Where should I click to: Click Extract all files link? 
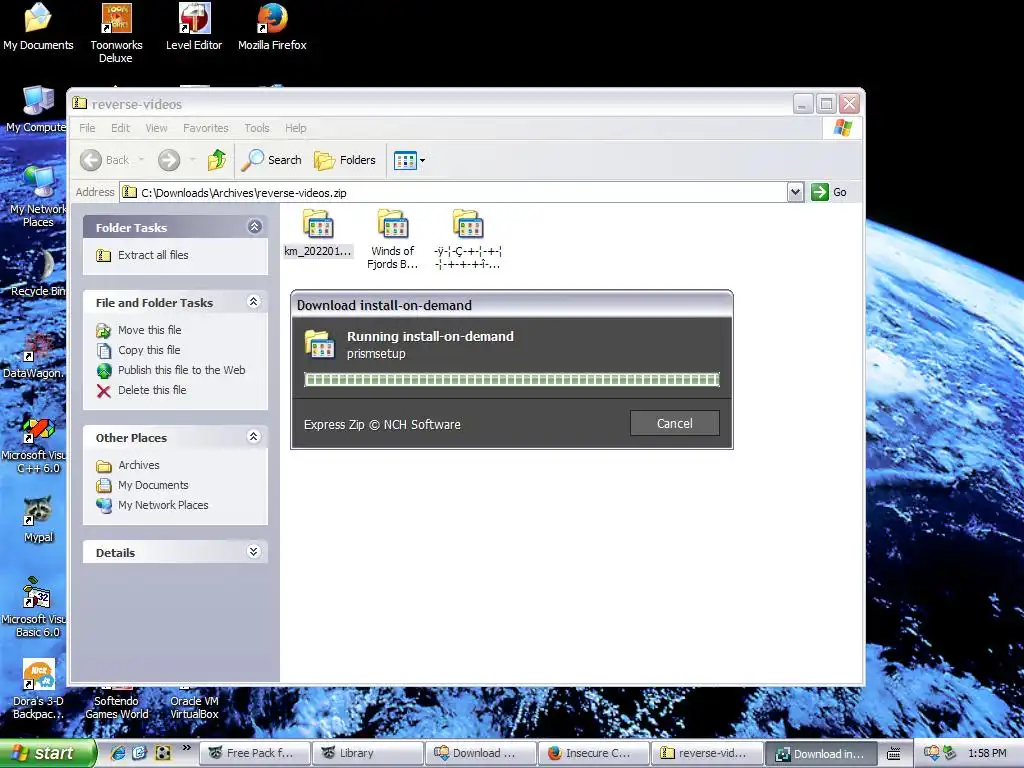pyautogui.click(x=142, y=255)
